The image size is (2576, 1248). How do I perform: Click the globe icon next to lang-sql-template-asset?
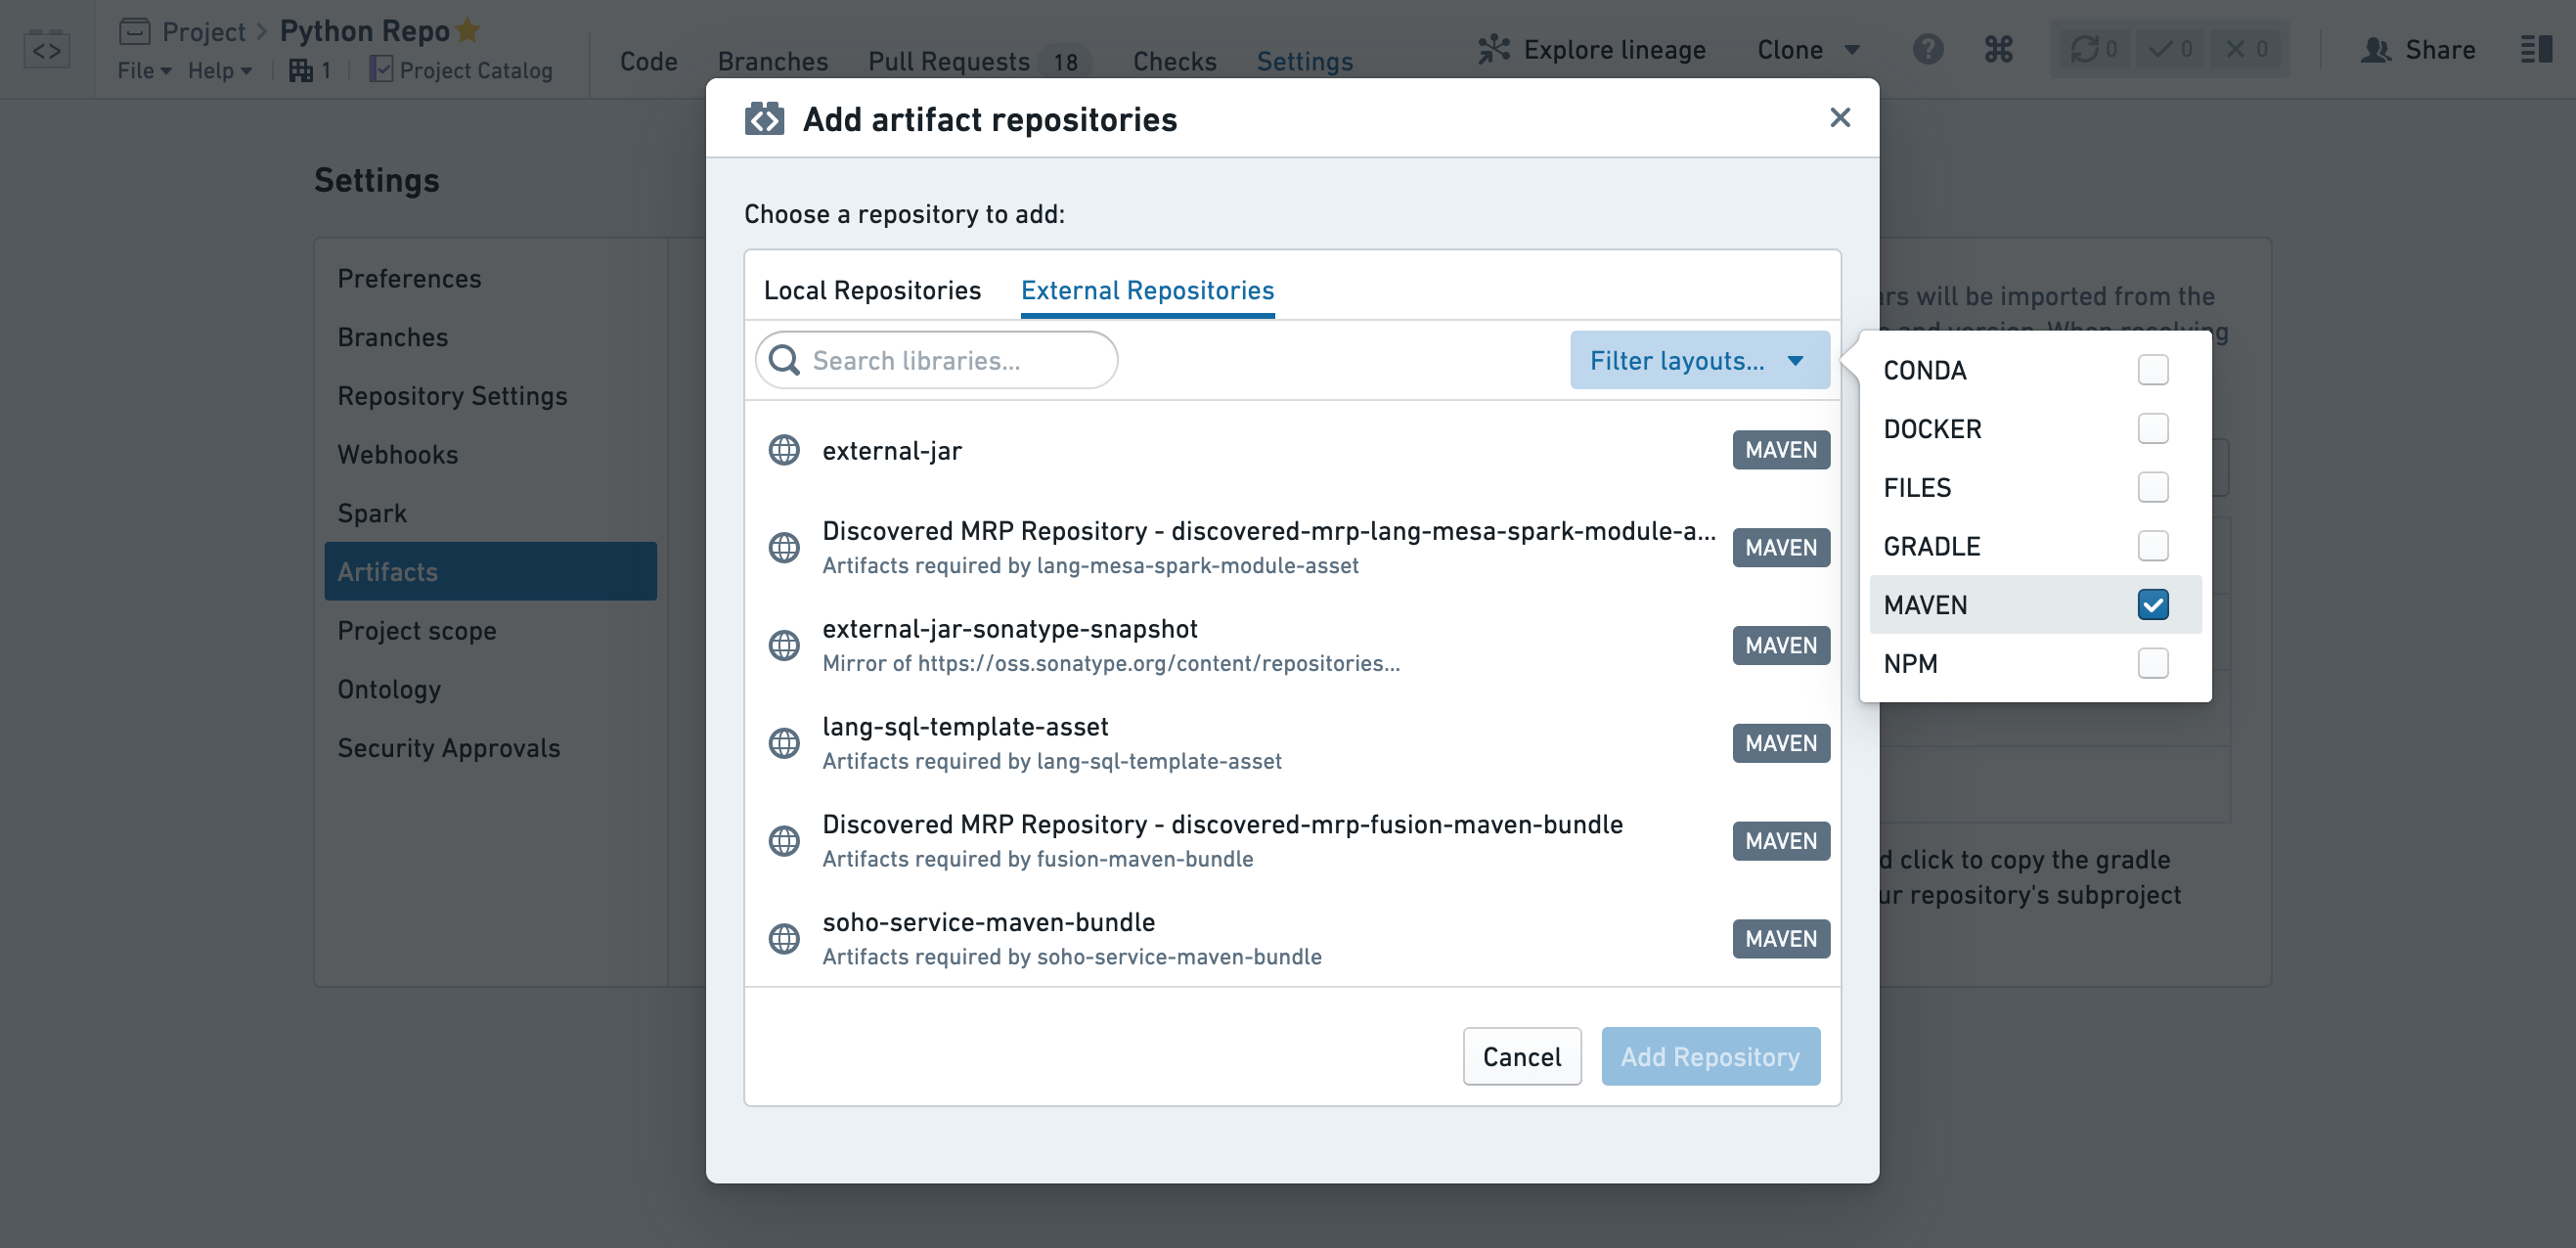782,742
